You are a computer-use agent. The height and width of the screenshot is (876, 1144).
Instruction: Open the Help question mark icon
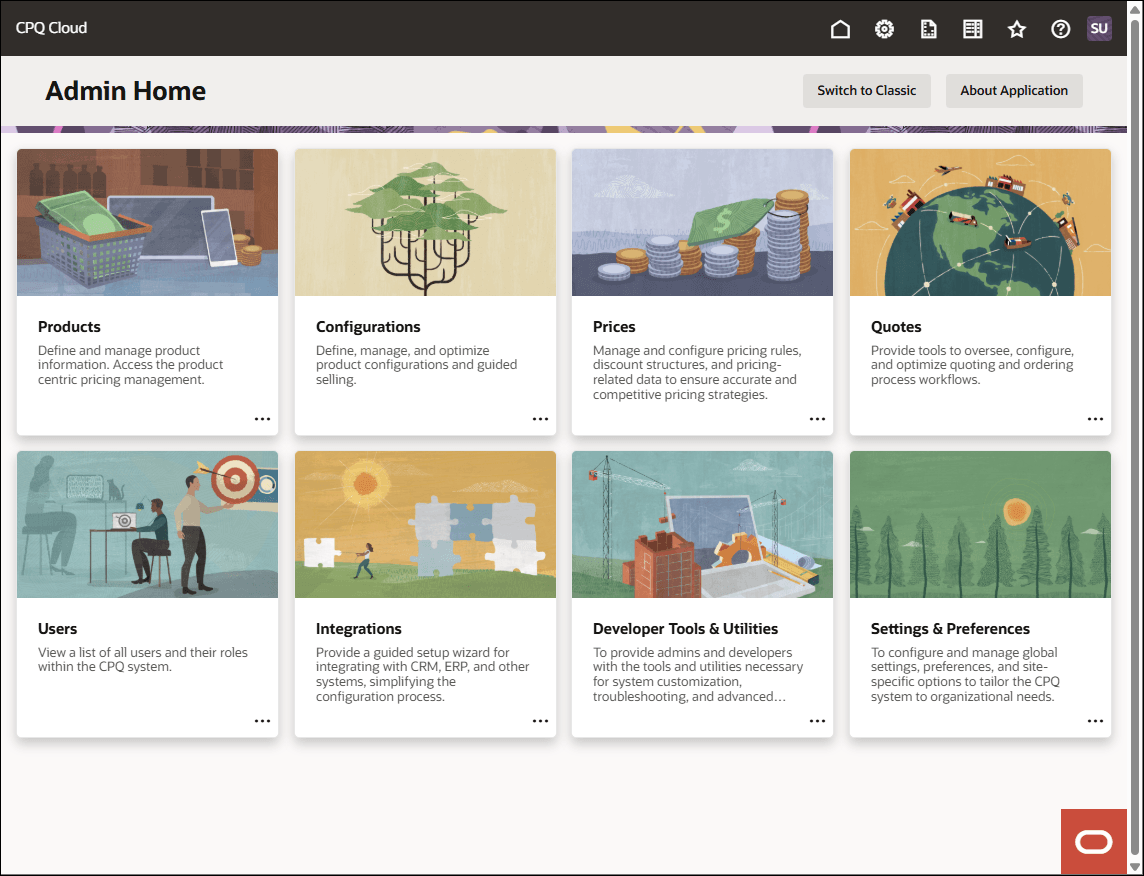(x=1061, y=29)
